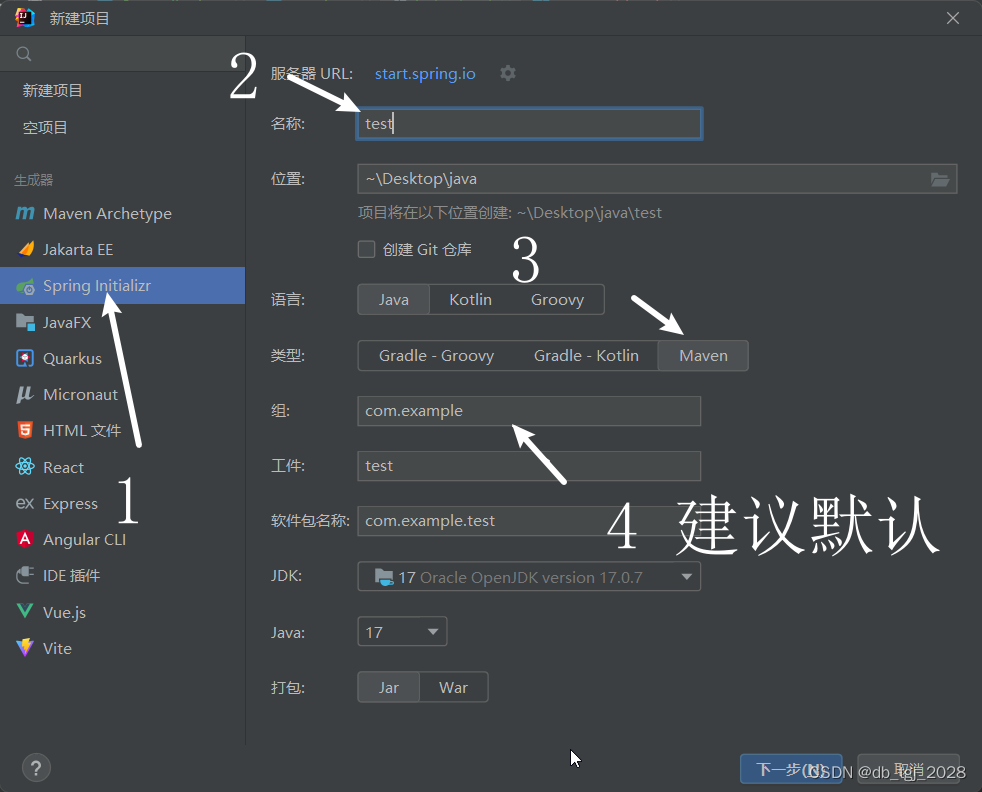Click the Jakarta EE generator icon

tap(25, 249)
